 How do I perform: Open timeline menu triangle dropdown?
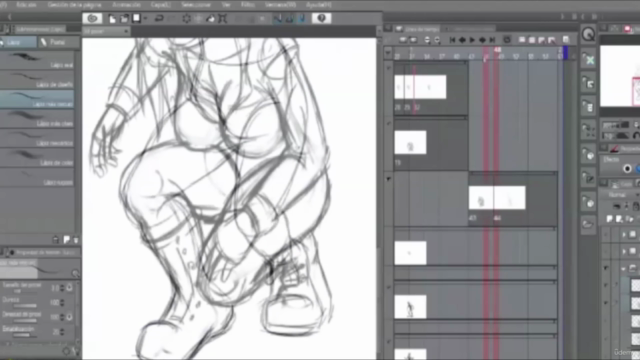(x=388, y=53)
